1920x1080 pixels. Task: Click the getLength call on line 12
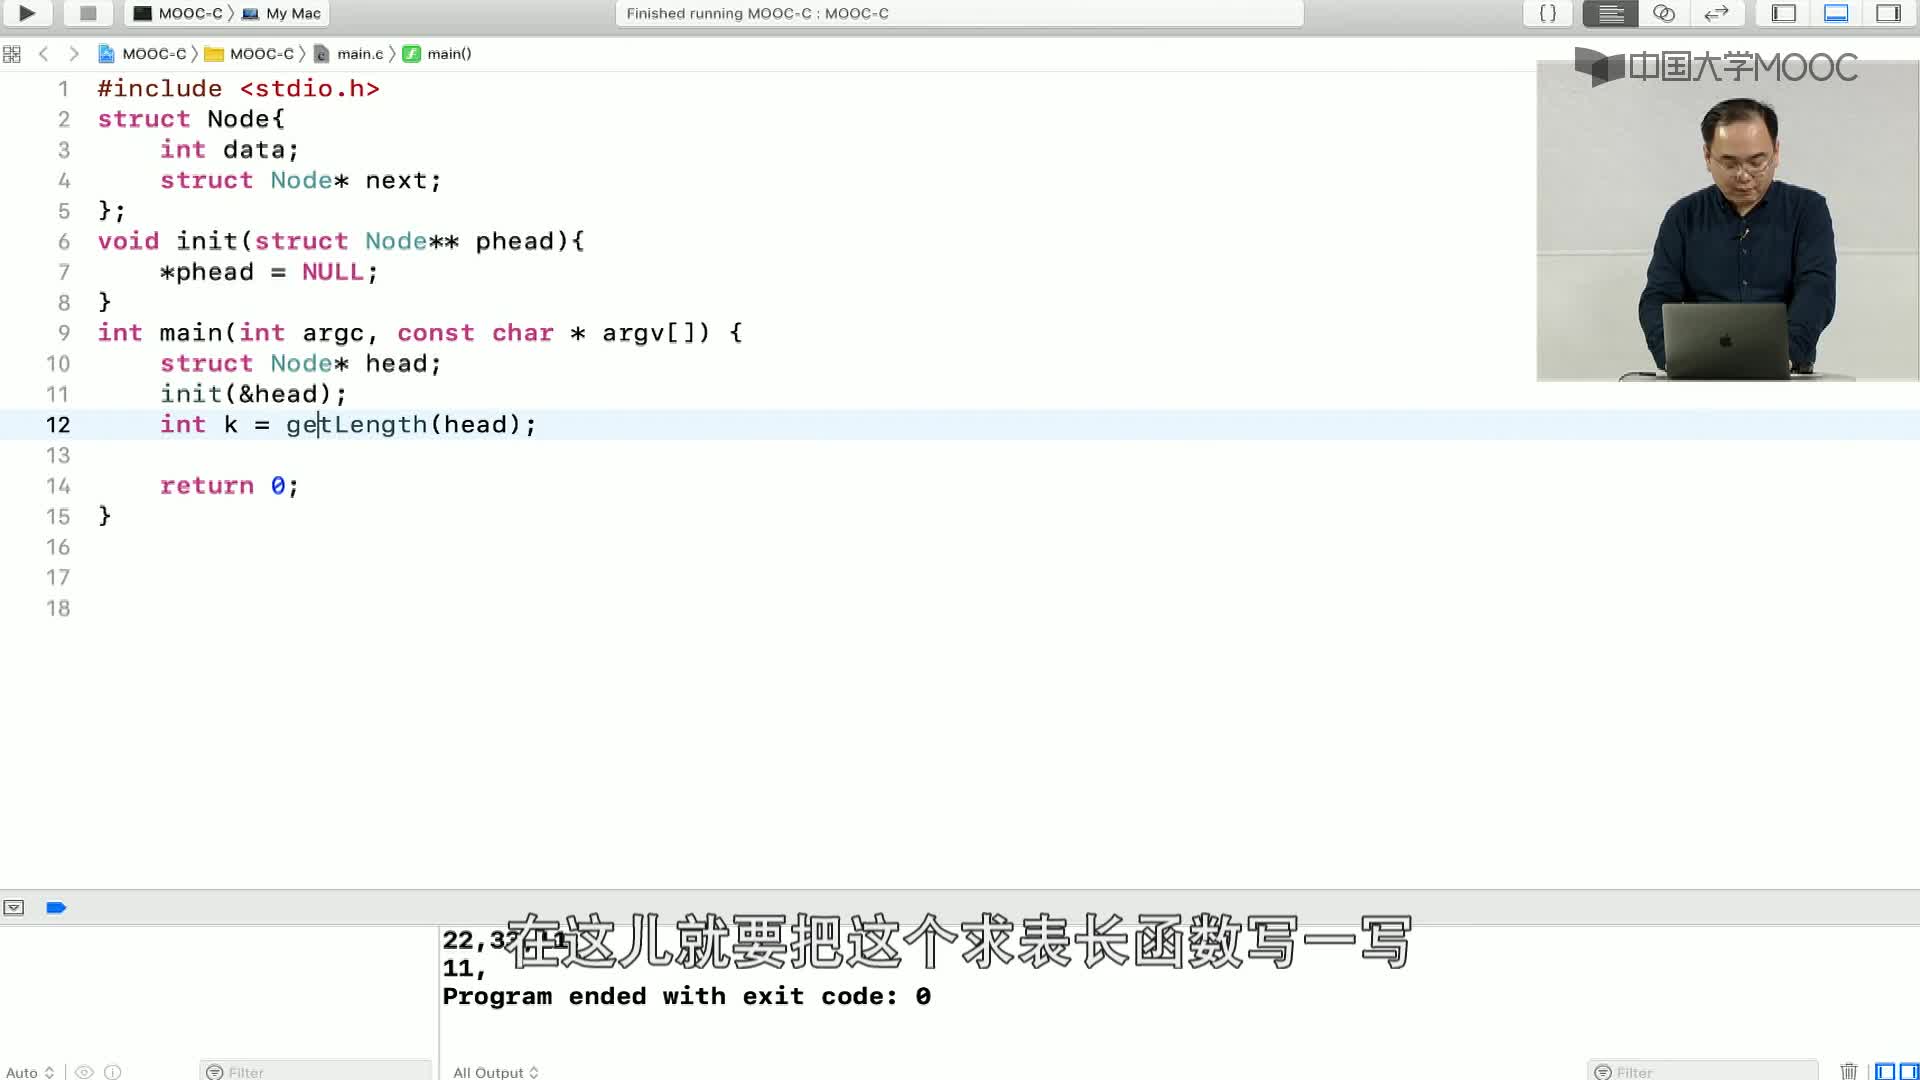pos(357,425)
